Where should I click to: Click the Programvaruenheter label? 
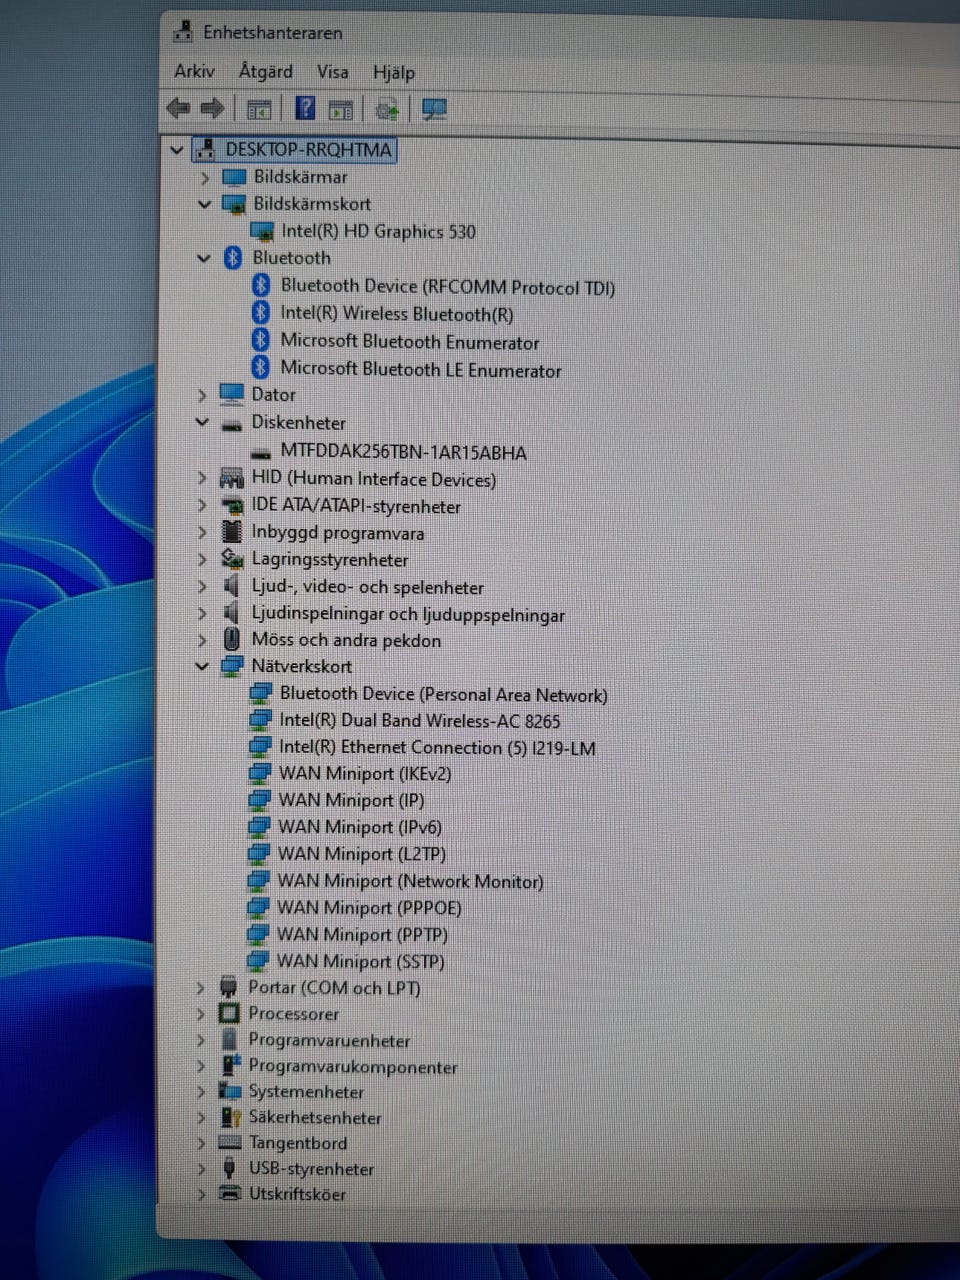point(329,1040)
